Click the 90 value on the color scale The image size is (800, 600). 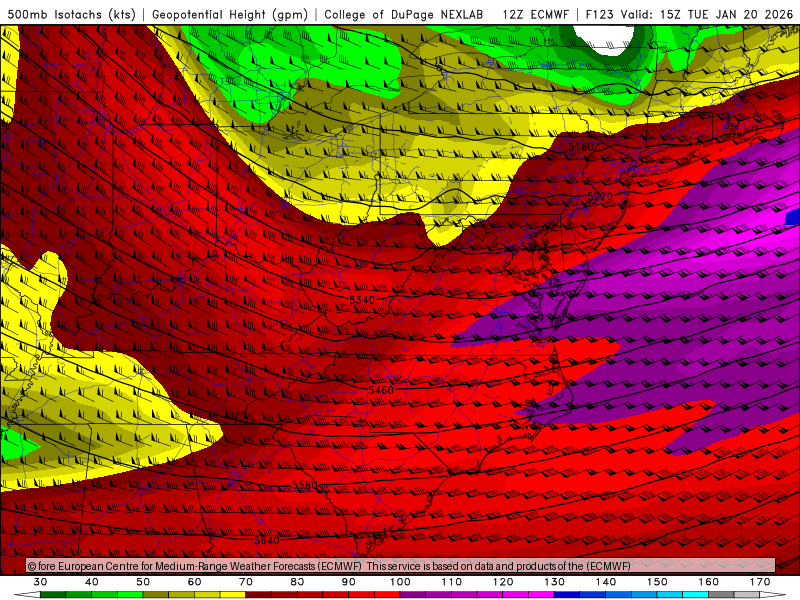pyautogui.click(x=349, y=582)
